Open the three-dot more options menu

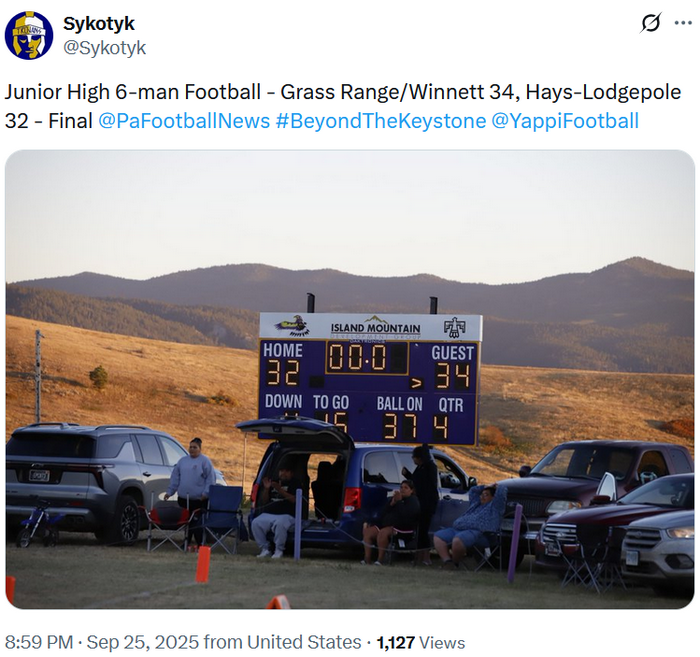tap(683, 23)
